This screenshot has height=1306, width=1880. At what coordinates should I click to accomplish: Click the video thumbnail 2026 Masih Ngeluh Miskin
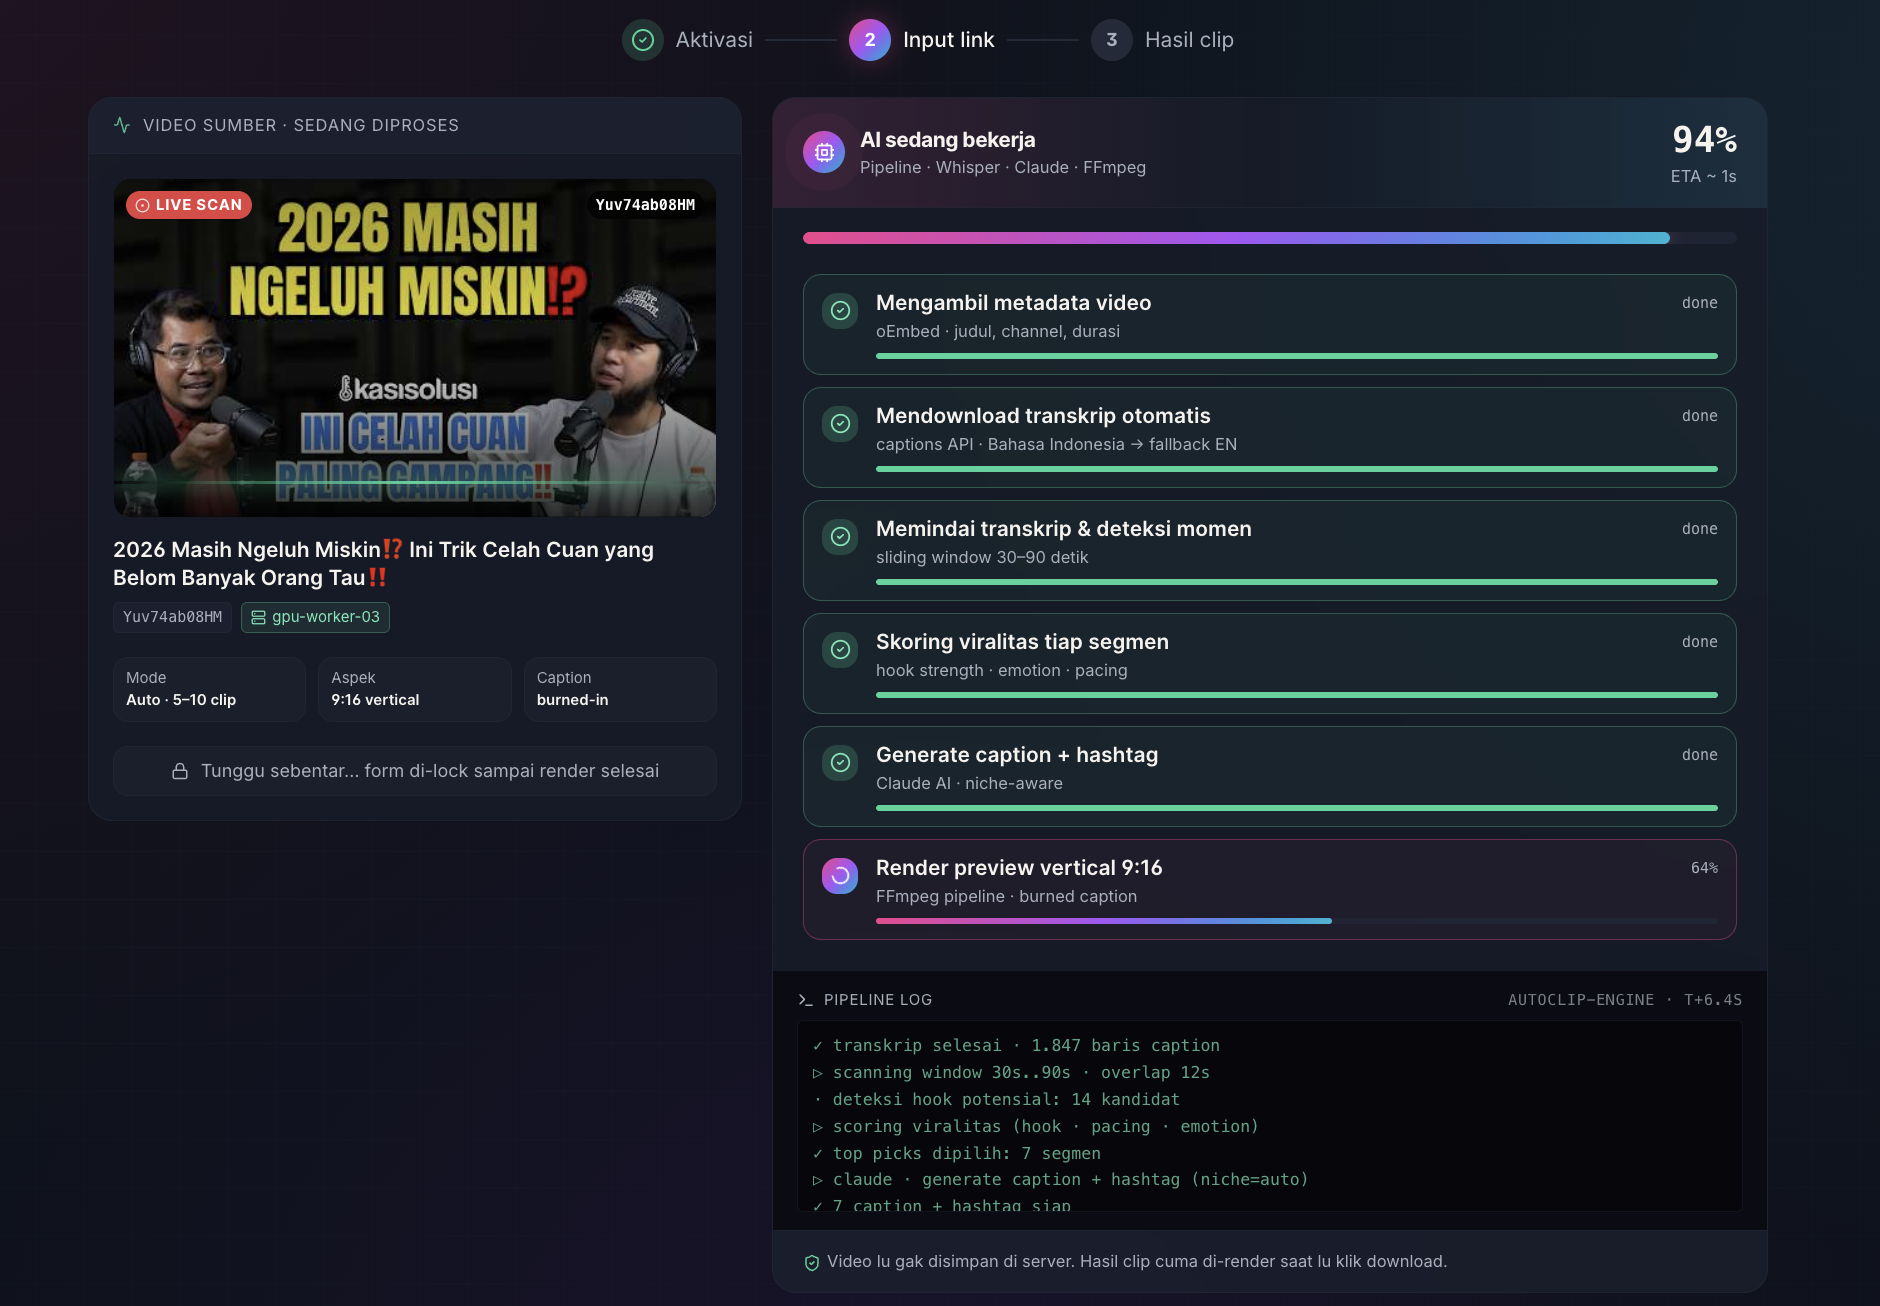pos(415,347)
